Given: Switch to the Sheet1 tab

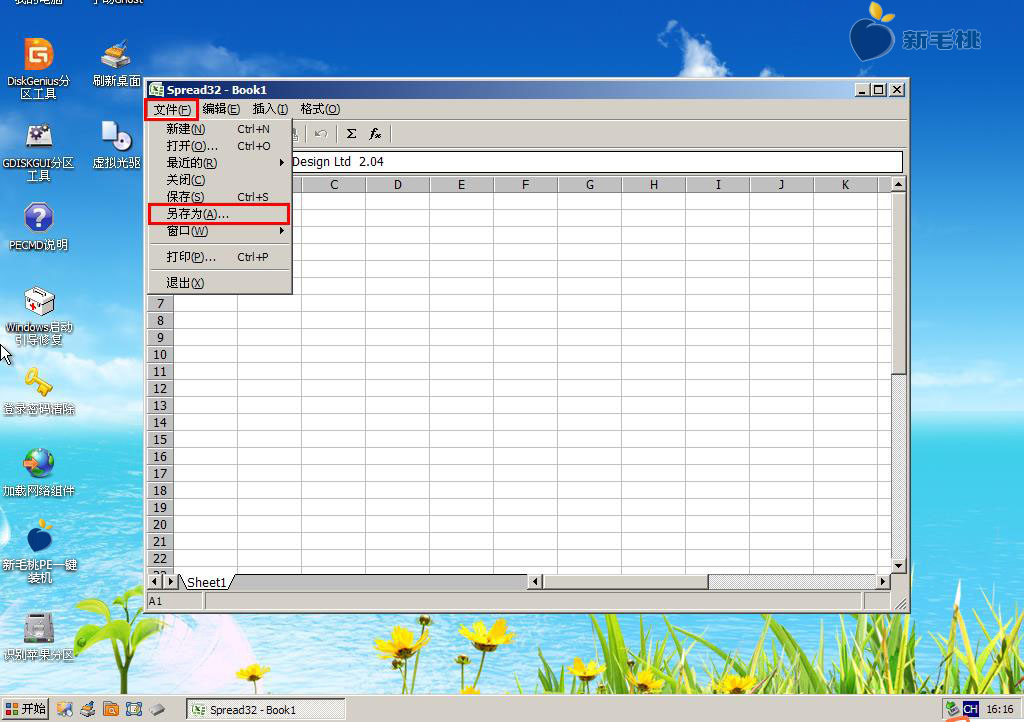Looking at the screenshot, I should pos(206,582).
